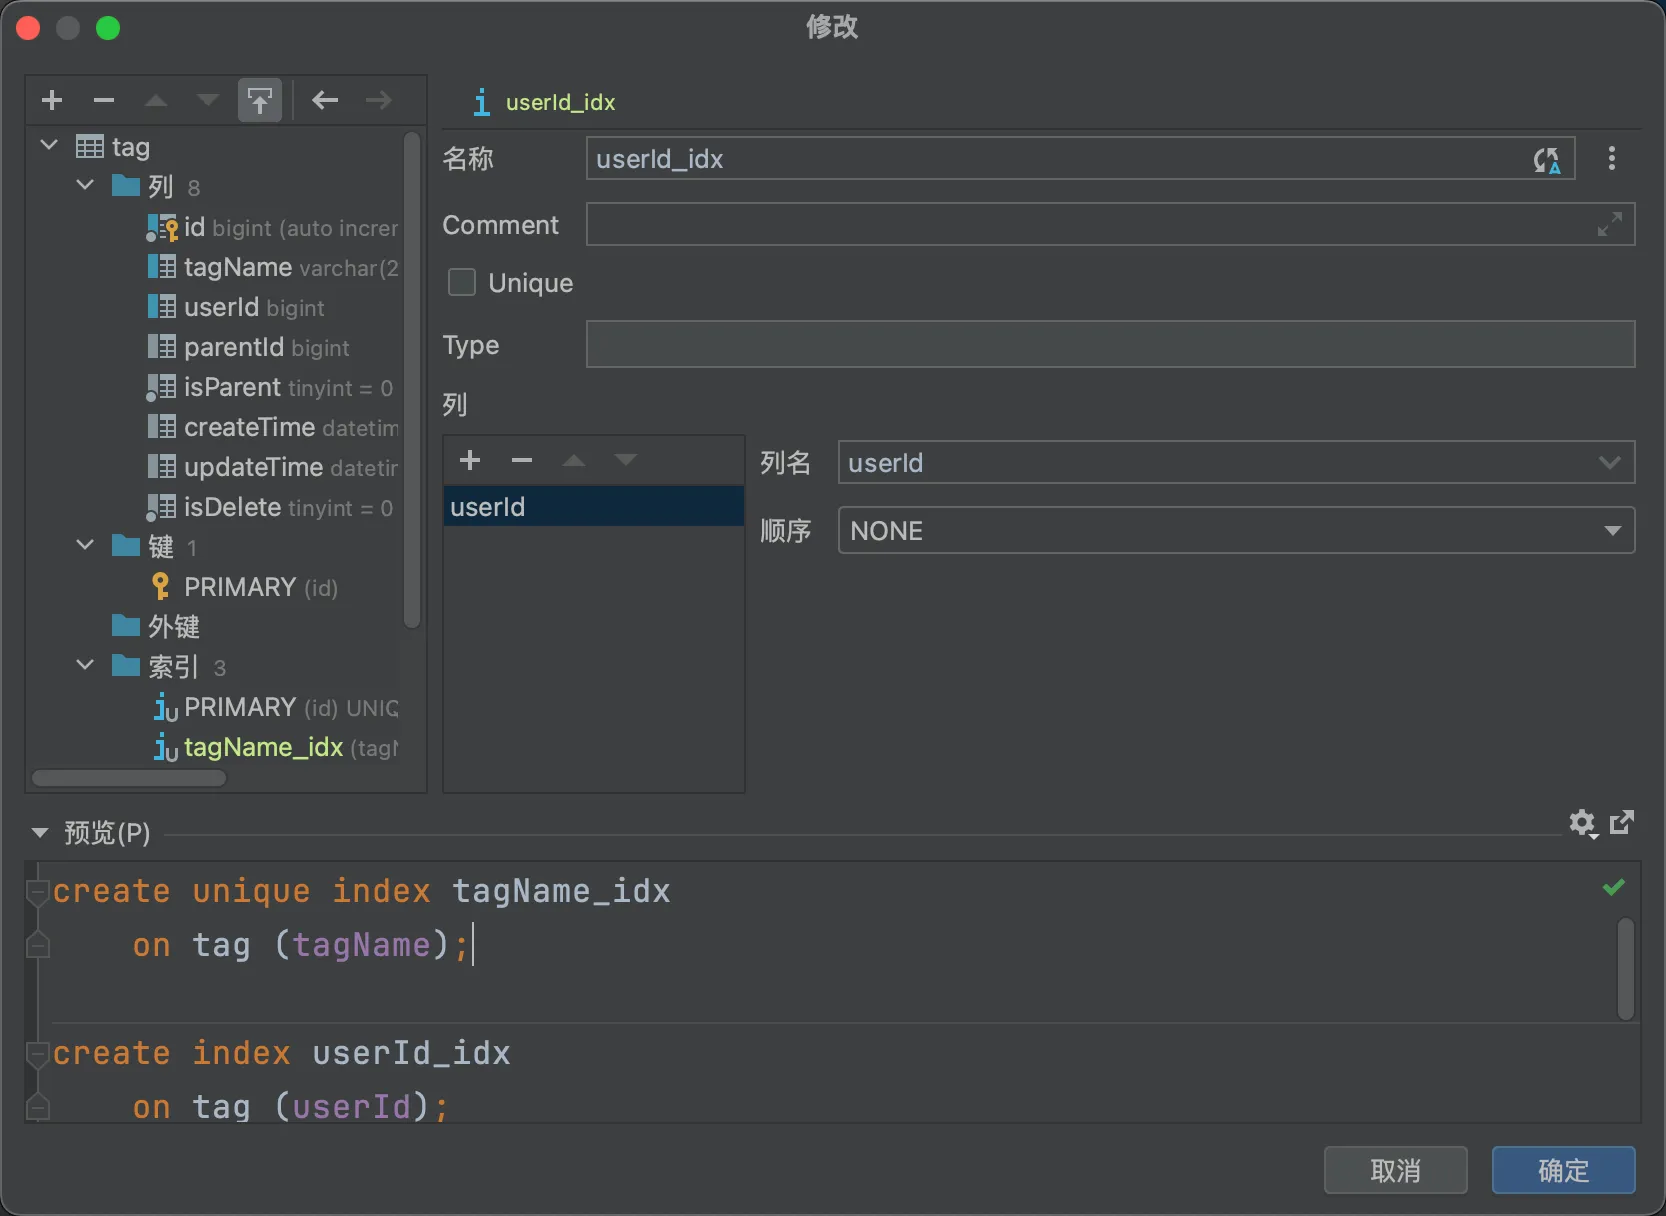1666x1216 pixels.
Task: Click the Type input field
Action: 1110,344
